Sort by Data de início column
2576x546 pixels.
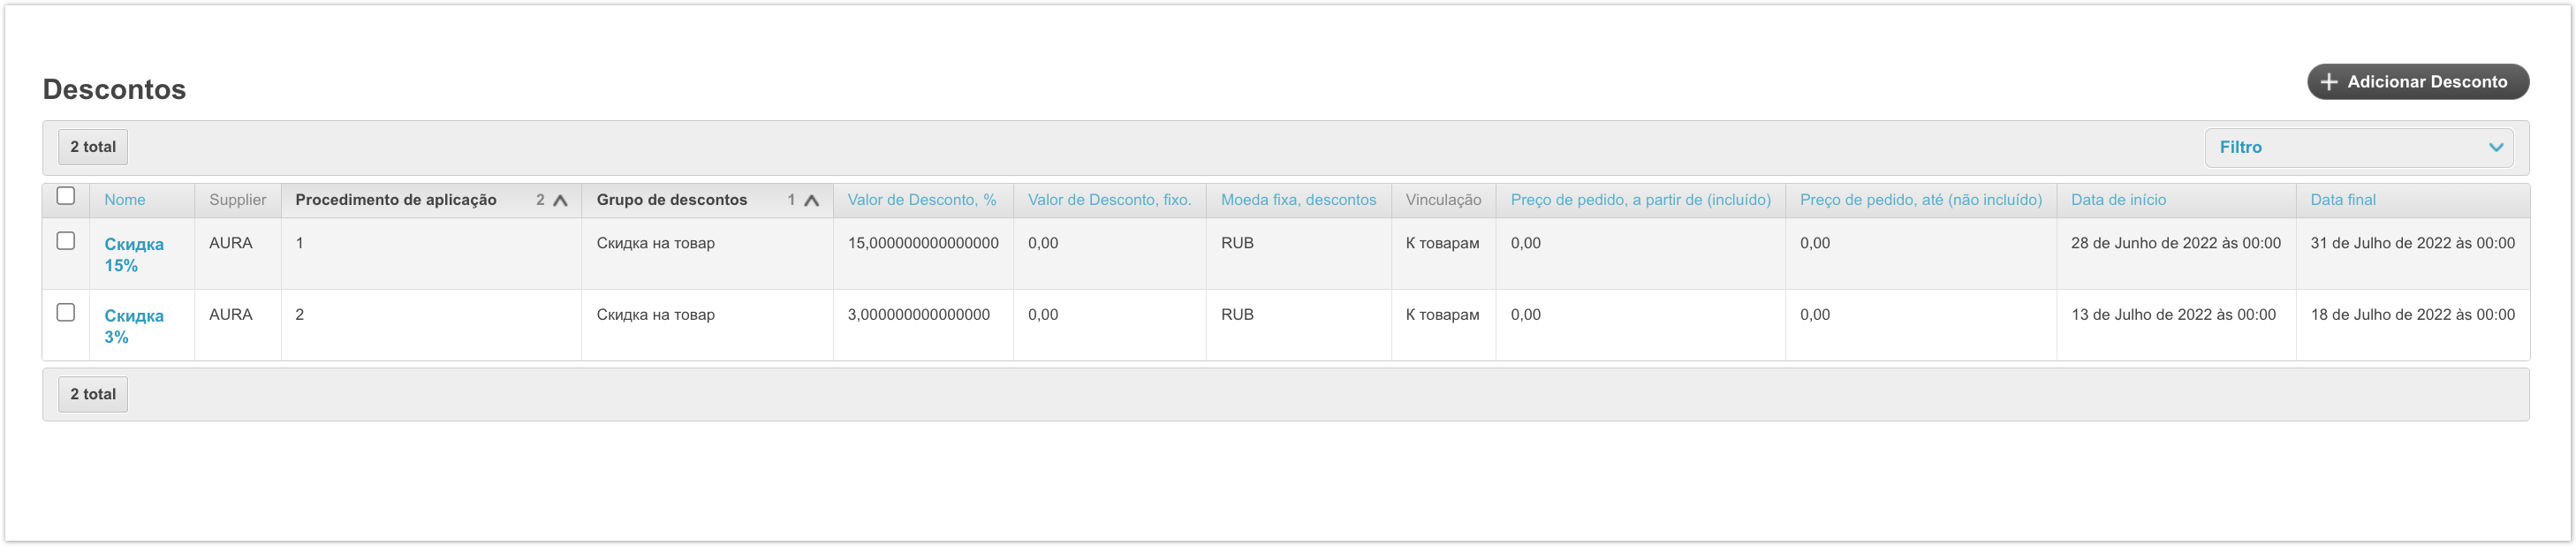[2118, 200]
